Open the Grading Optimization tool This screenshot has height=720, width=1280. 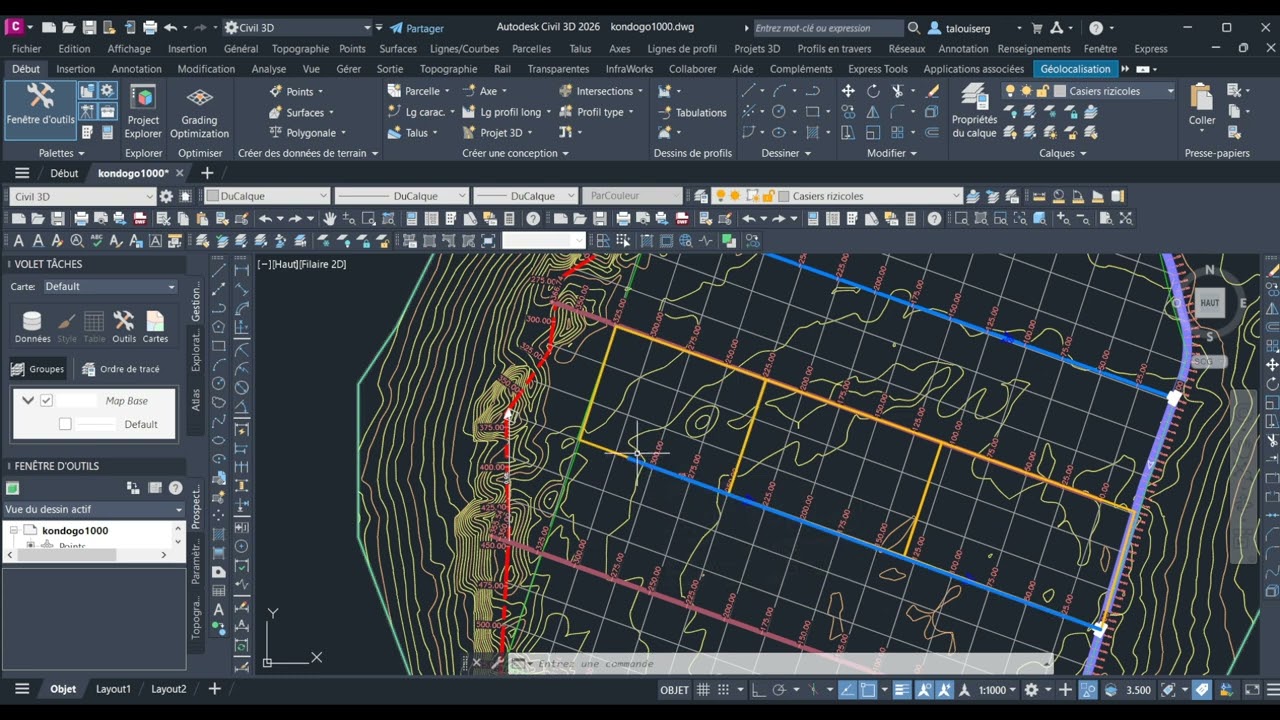click(199, 111)
